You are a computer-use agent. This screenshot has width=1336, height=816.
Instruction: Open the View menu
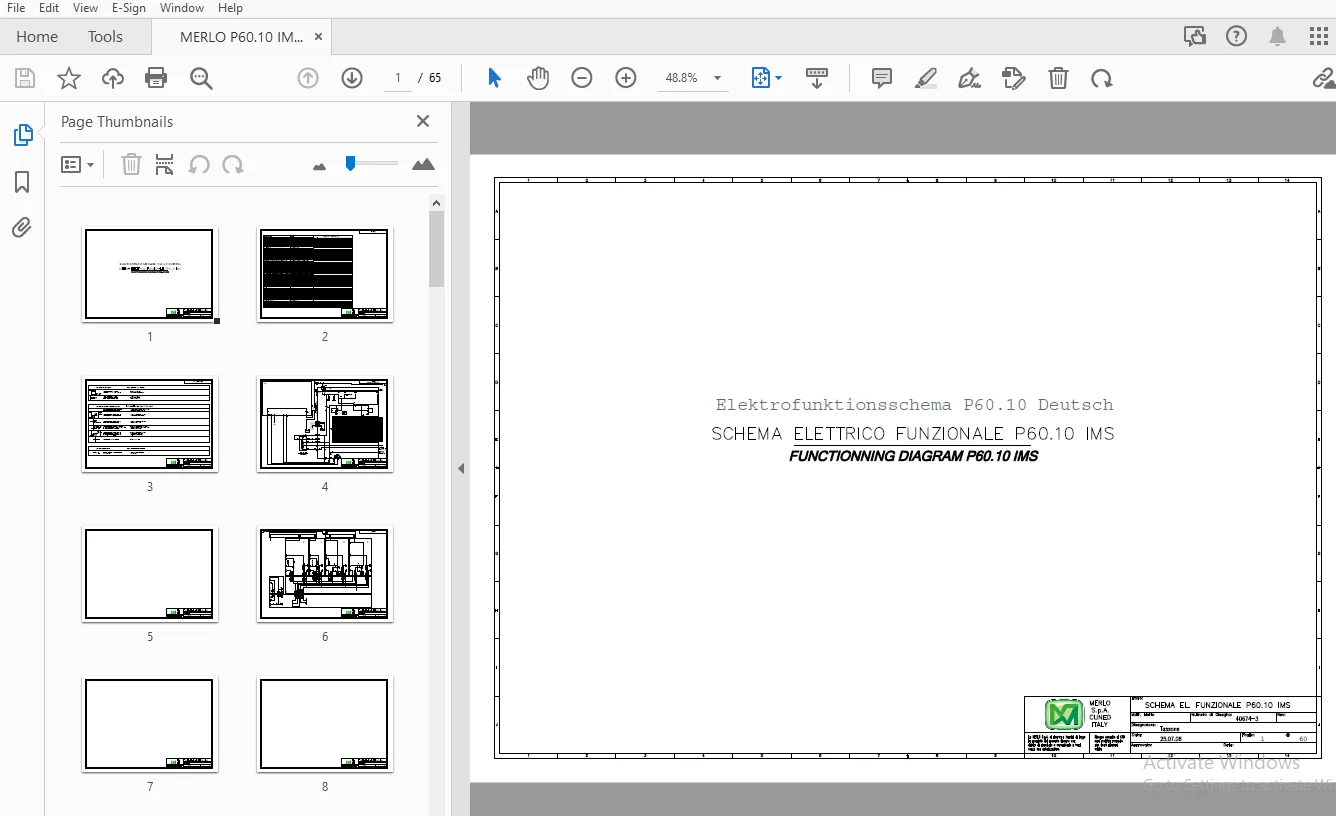(85, 8)
